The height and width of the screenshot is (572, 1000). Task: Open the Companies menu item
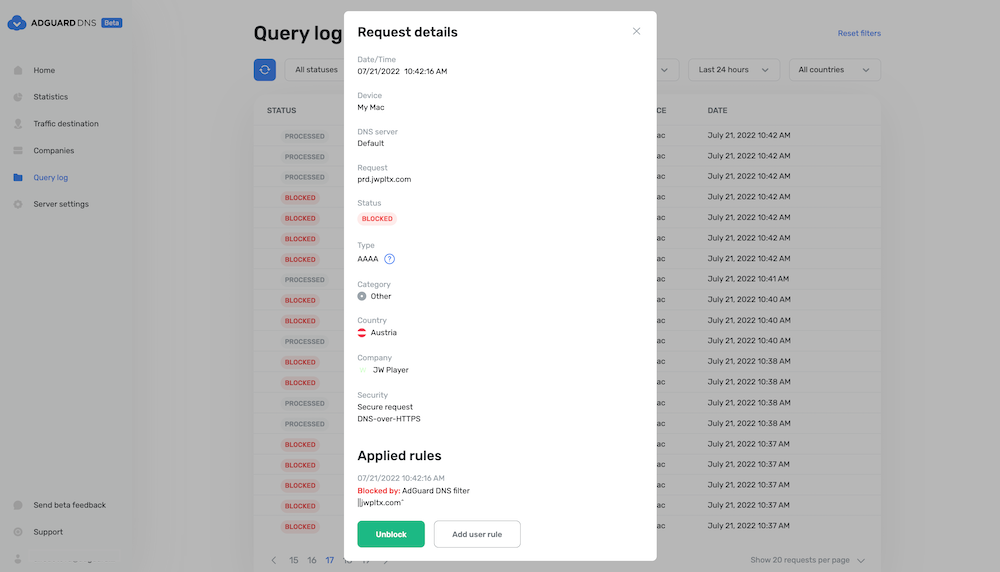[54, 150]
